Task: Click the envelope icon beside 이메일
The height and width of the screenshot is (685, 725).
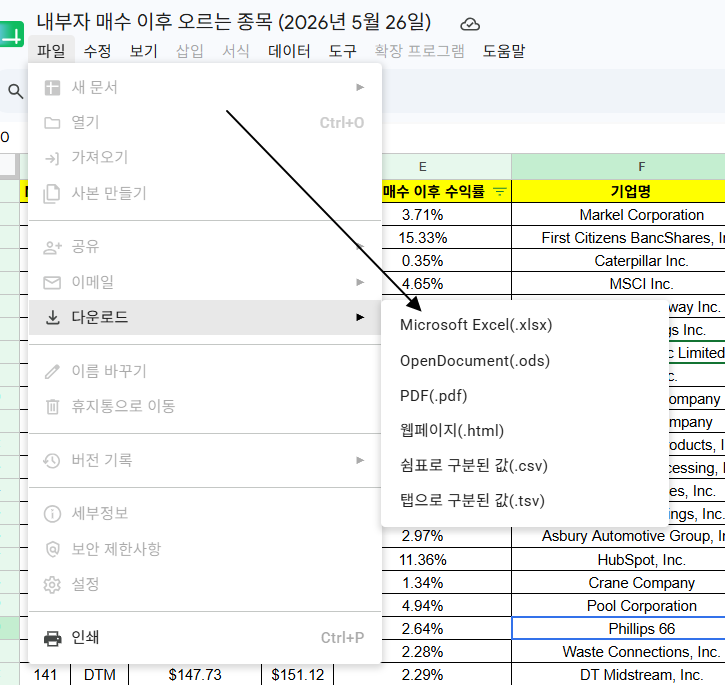Action: tap(52, 282)
